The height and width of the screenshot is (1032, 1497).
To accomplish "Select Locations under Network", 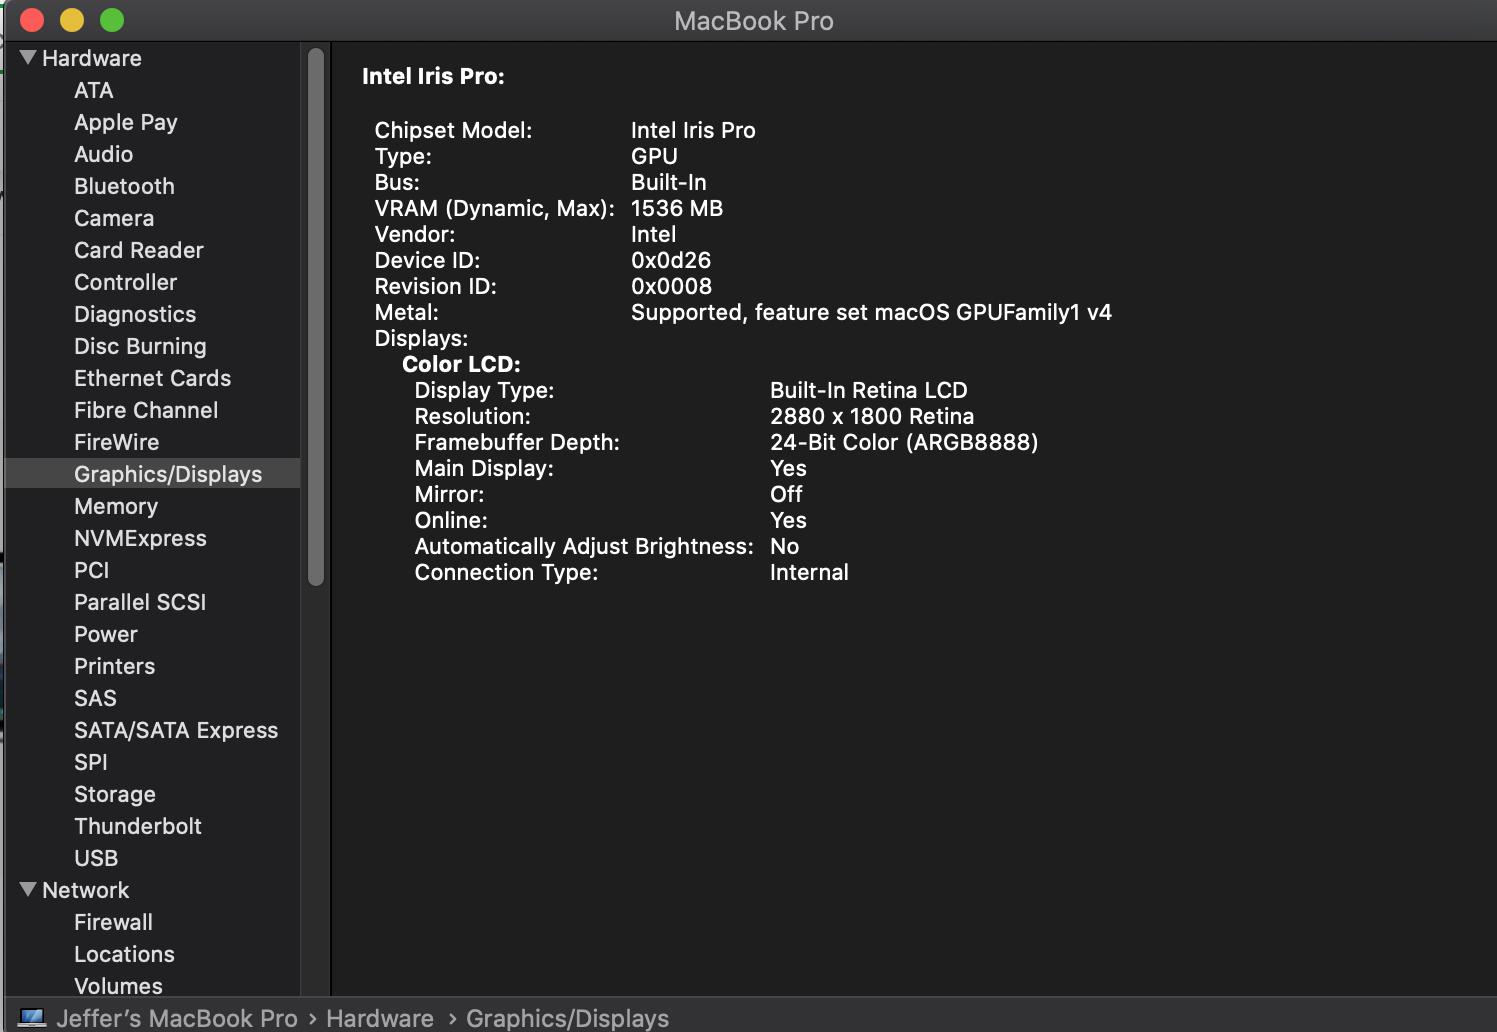I will 125,954.
